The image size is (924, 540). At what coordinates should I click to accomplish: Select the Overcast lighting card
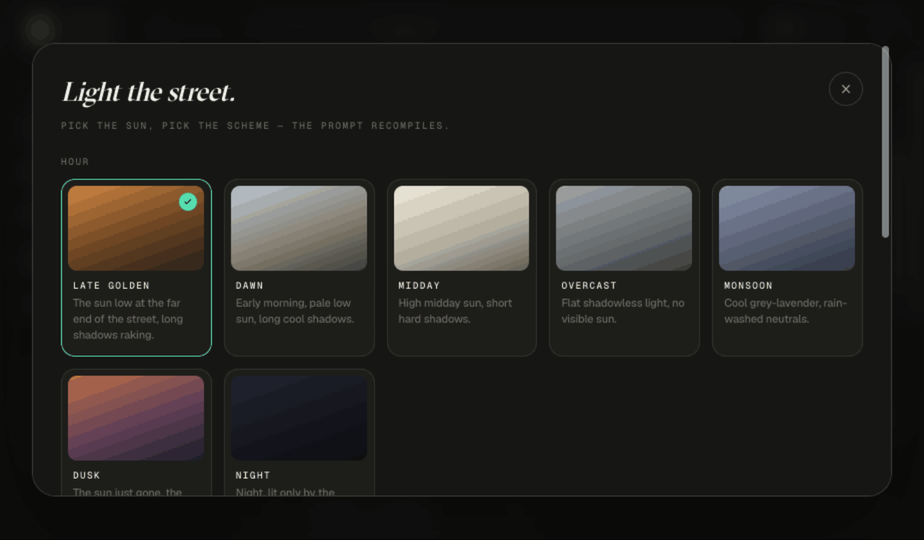pos(625,268)
